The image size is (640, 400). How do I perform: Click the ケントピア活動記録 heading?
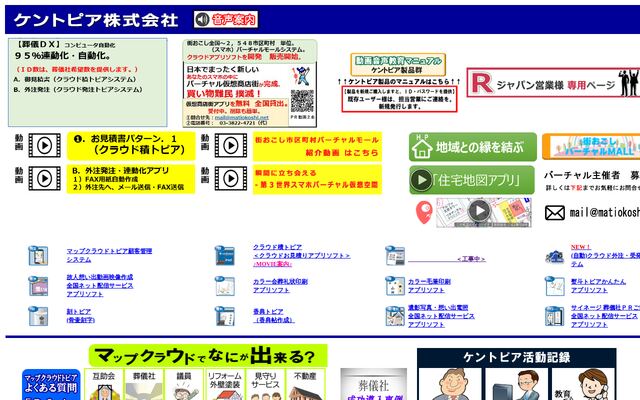point(516,358)
